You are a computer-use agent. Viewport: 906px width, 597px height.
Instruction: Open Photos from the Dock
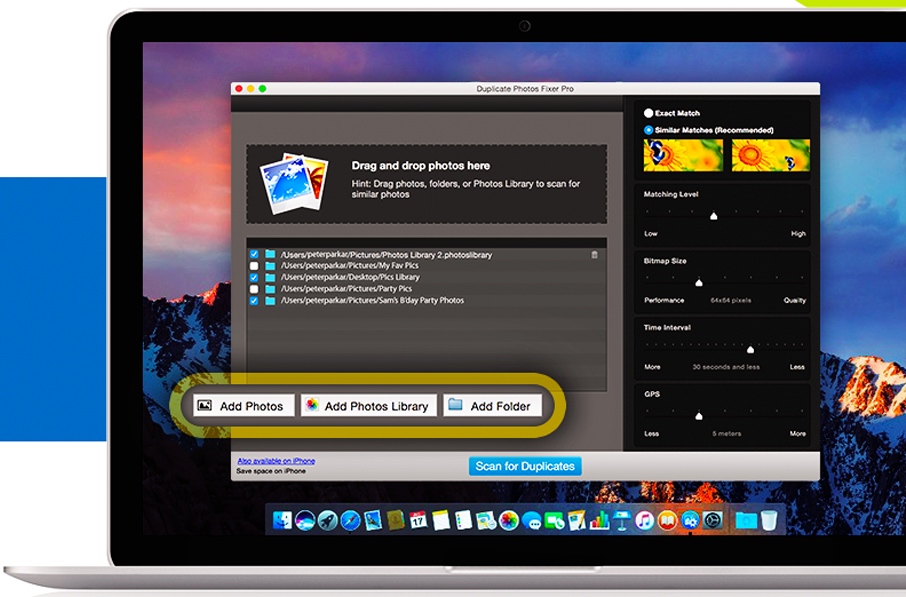coord(506,520)
